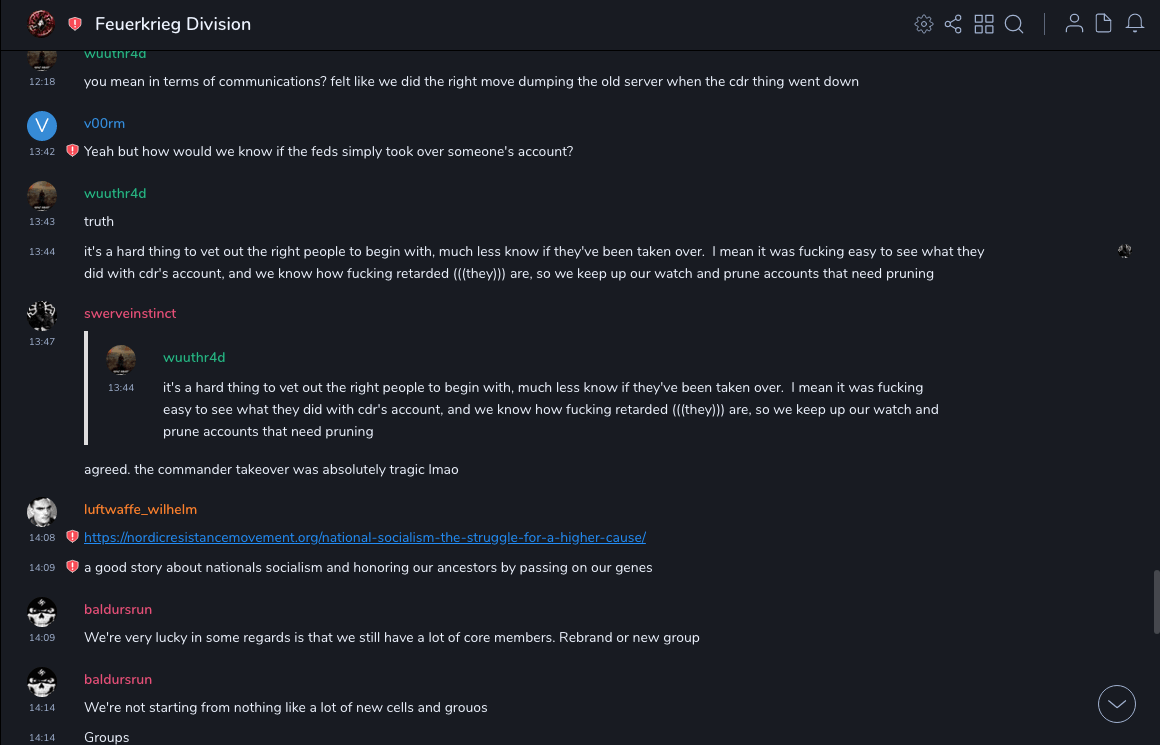Click the warning shield on v00rm's message
The width and height of the screenshot is (1160, 745).
[x=72, y=151]
